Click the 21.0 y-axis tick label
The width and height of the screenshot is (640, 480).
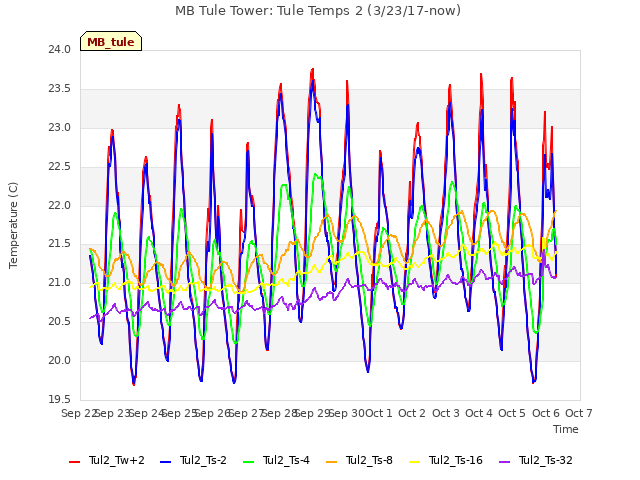click(x=60, y=282)
